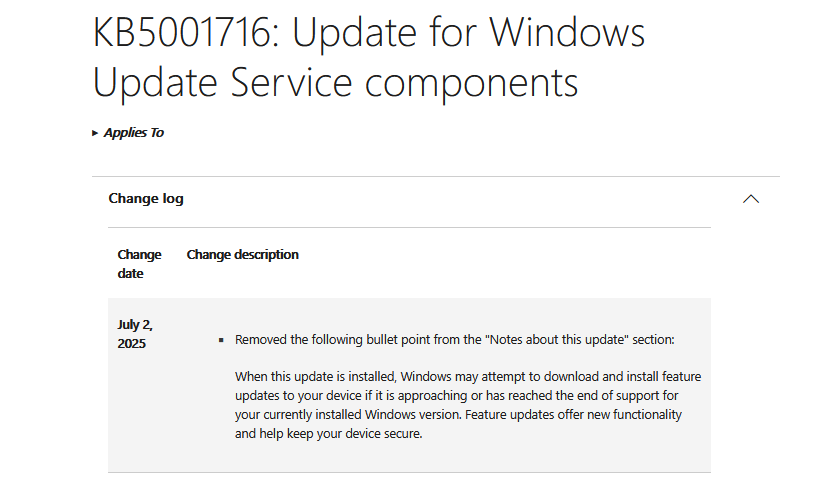Viewport: 823px width, 497px height.
Task: Click the "Removed the following bullet point" line
Action: tap(455, 340)
